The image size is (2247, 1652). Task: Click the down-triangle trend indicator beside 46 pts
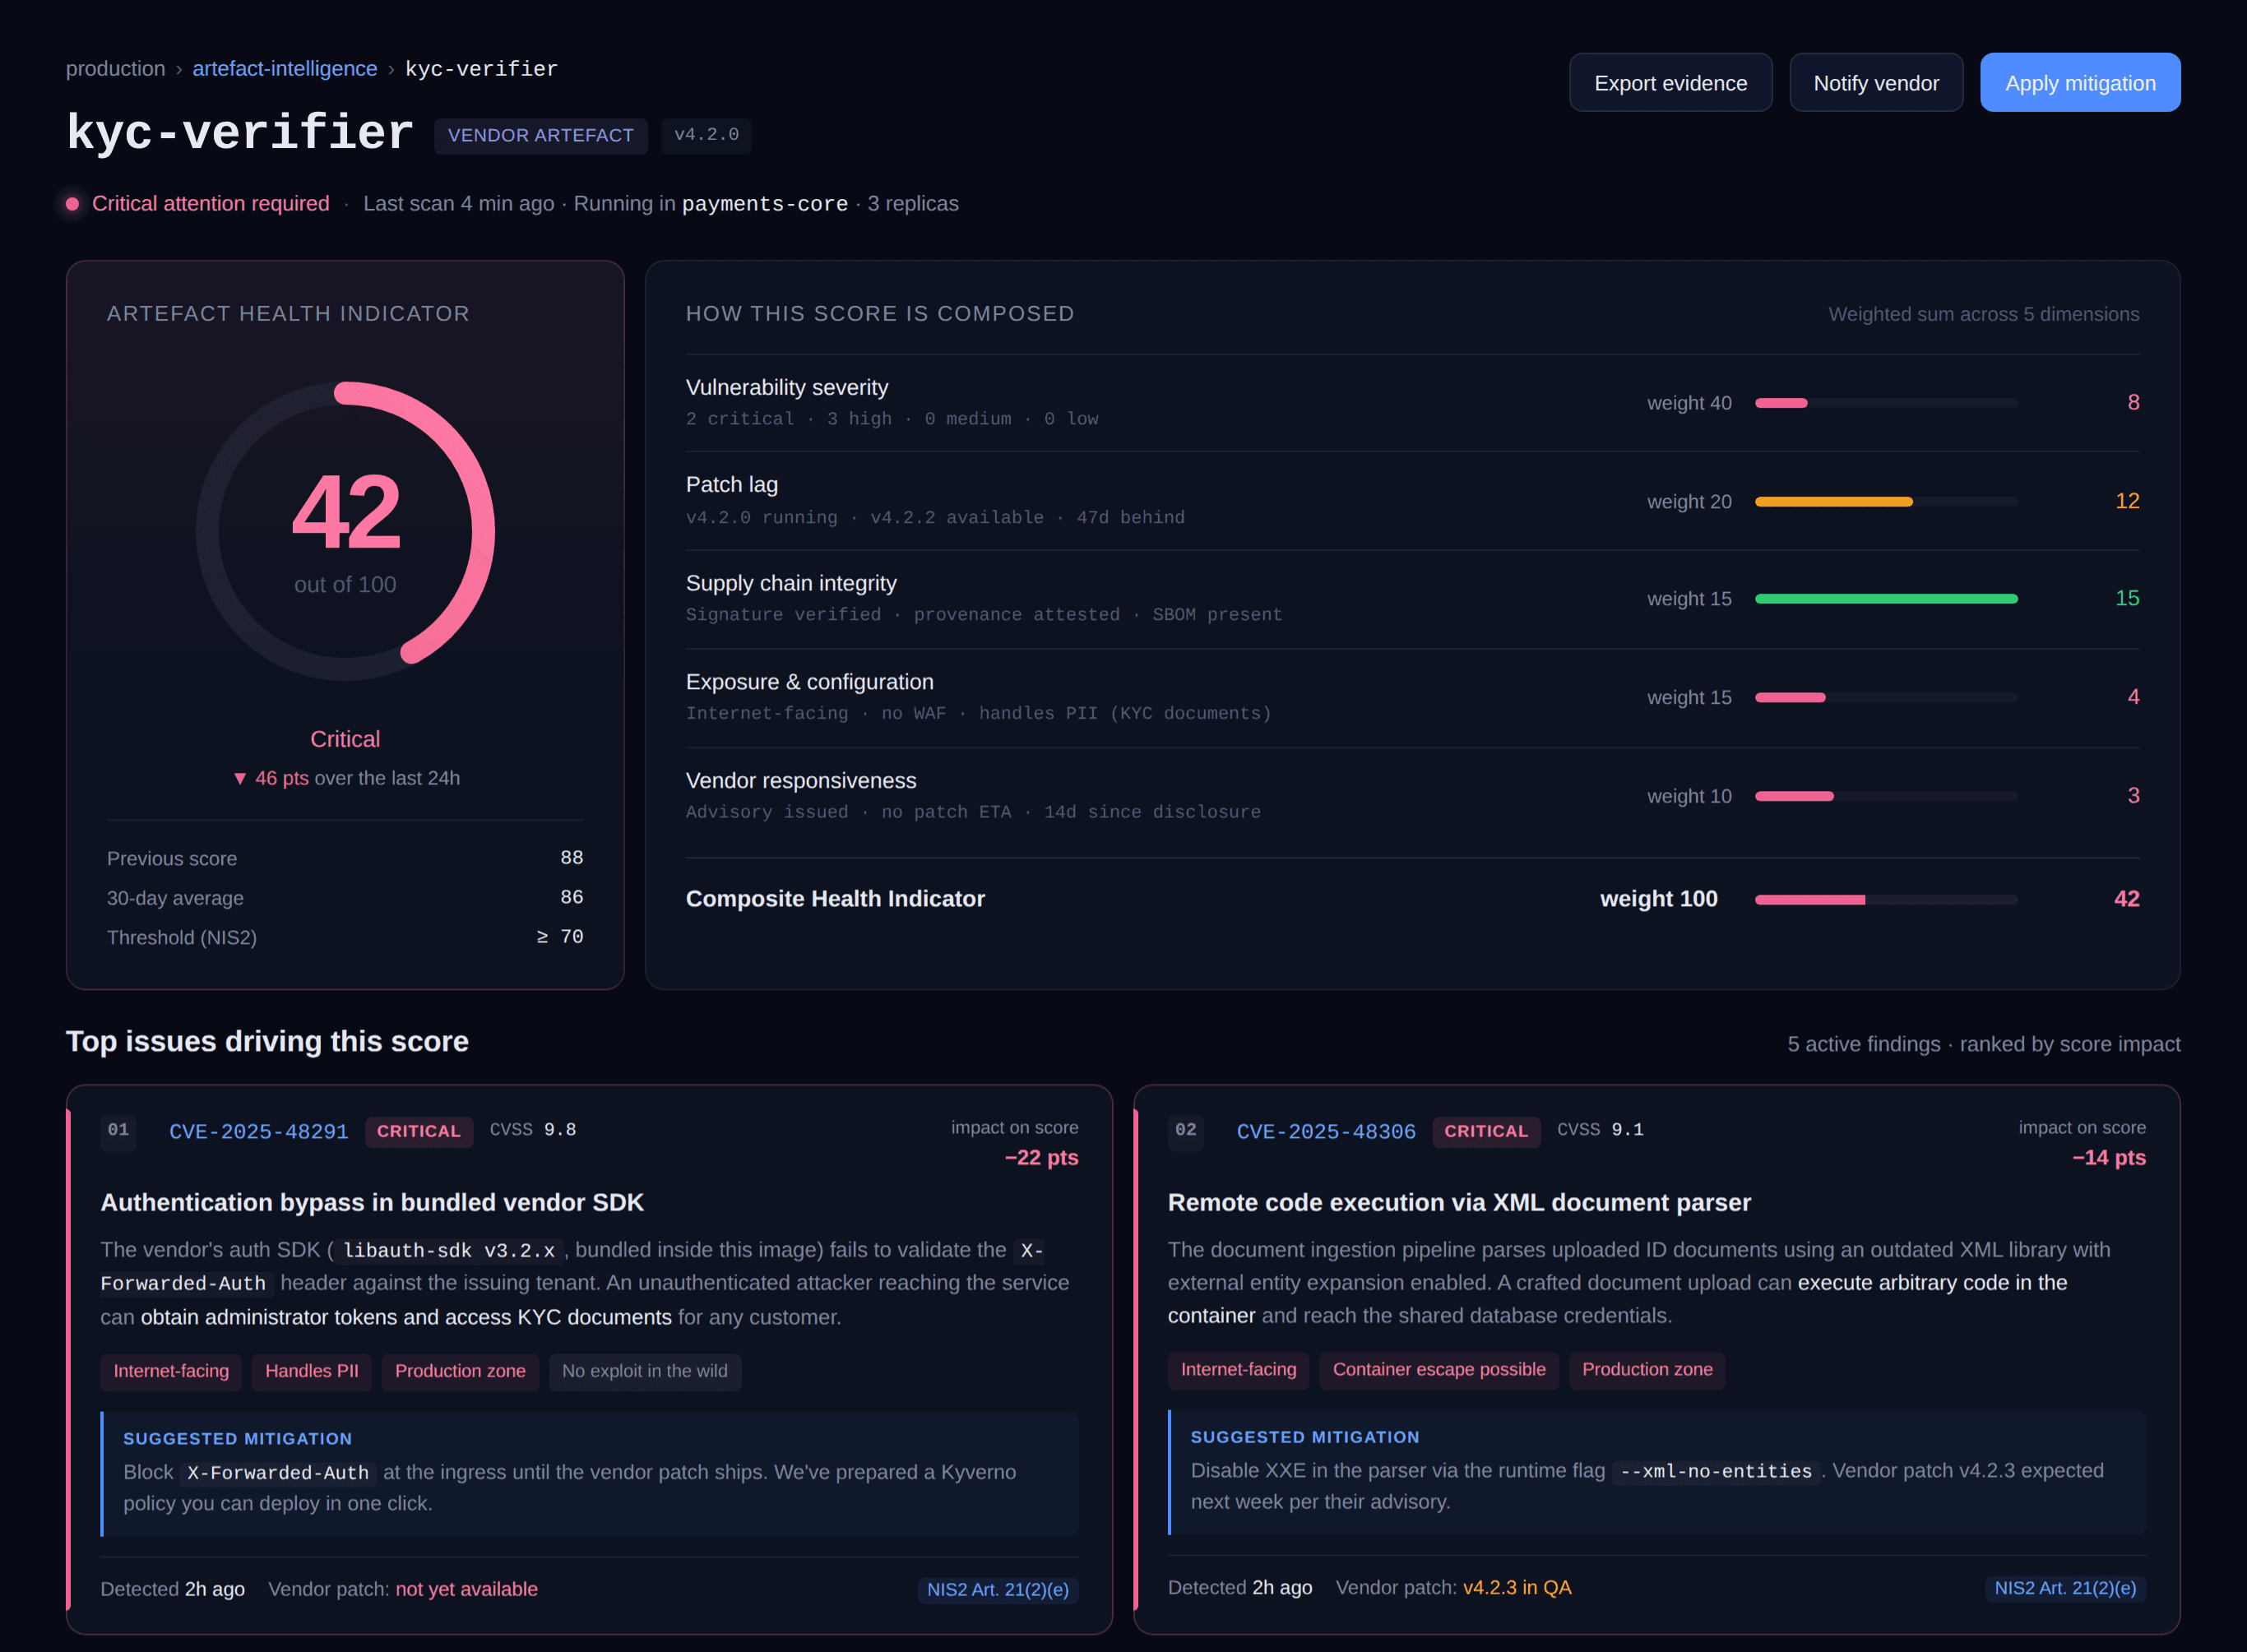240,778
